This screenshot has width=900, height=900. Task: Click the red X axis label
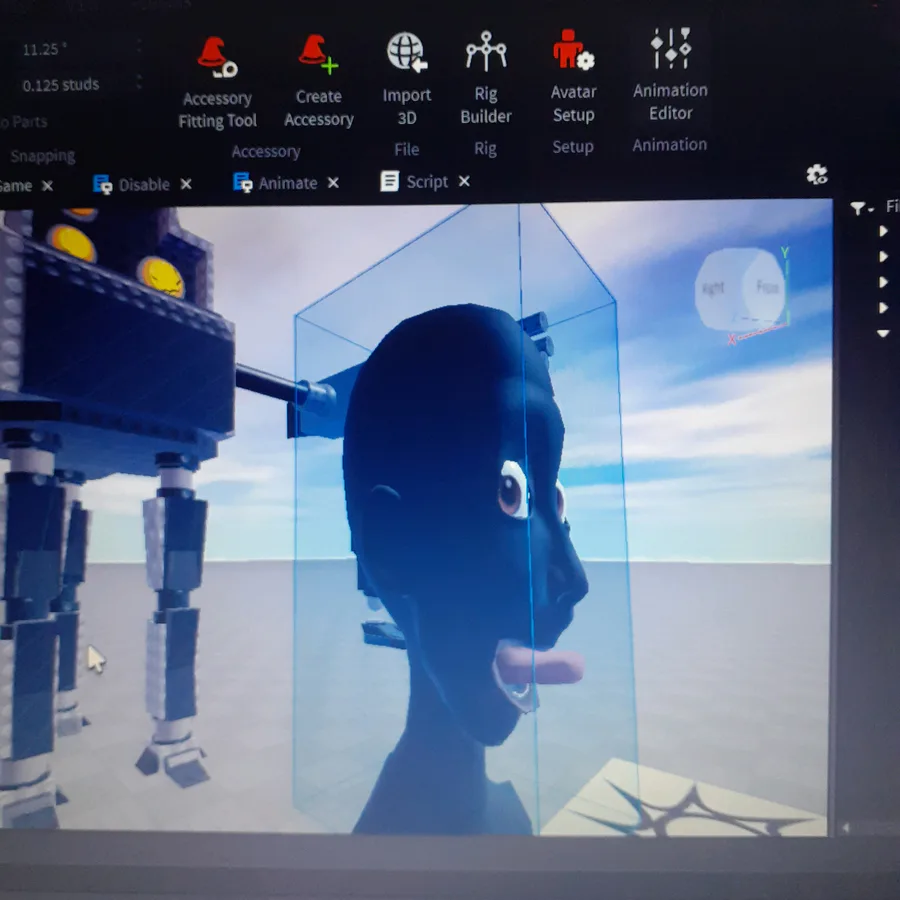[x=731, y=340]
